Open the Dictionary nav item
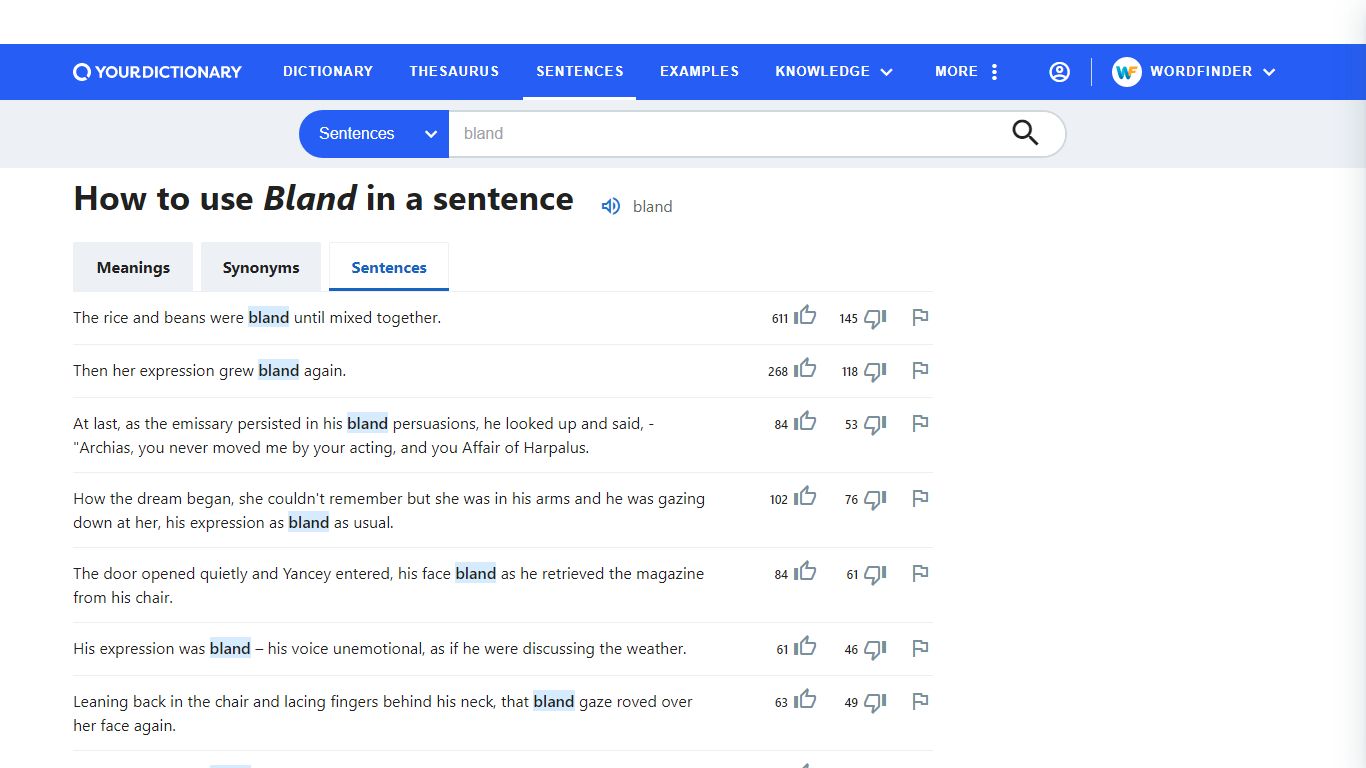Viewport: 1366px width, 768px height. [x=328, y=72]
